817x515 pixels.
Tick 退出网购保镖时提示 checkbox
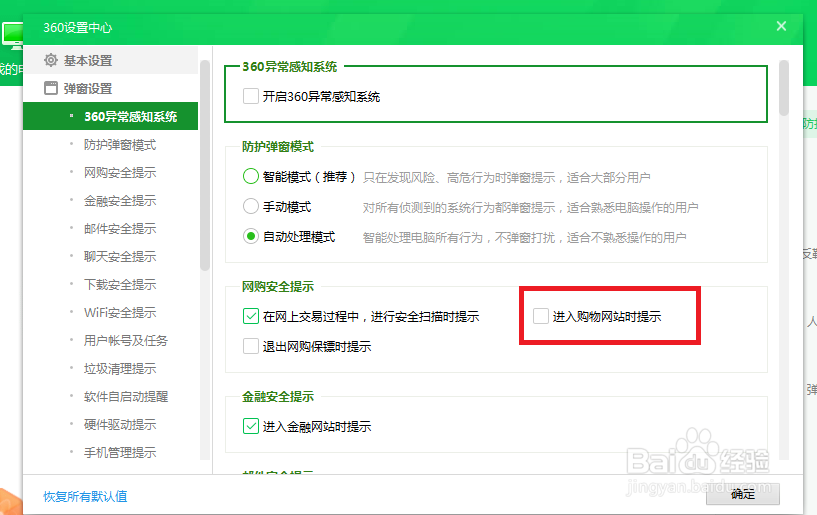[251, 346]
